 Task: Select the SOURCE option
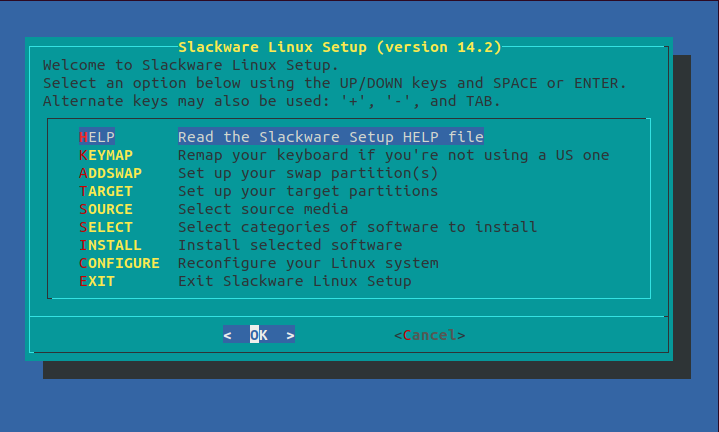pos(105,209)
